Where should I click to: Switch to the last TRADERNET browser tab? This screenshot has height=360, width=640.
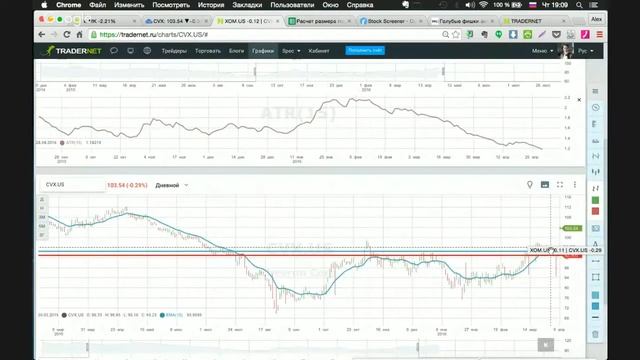coord(534,21)
